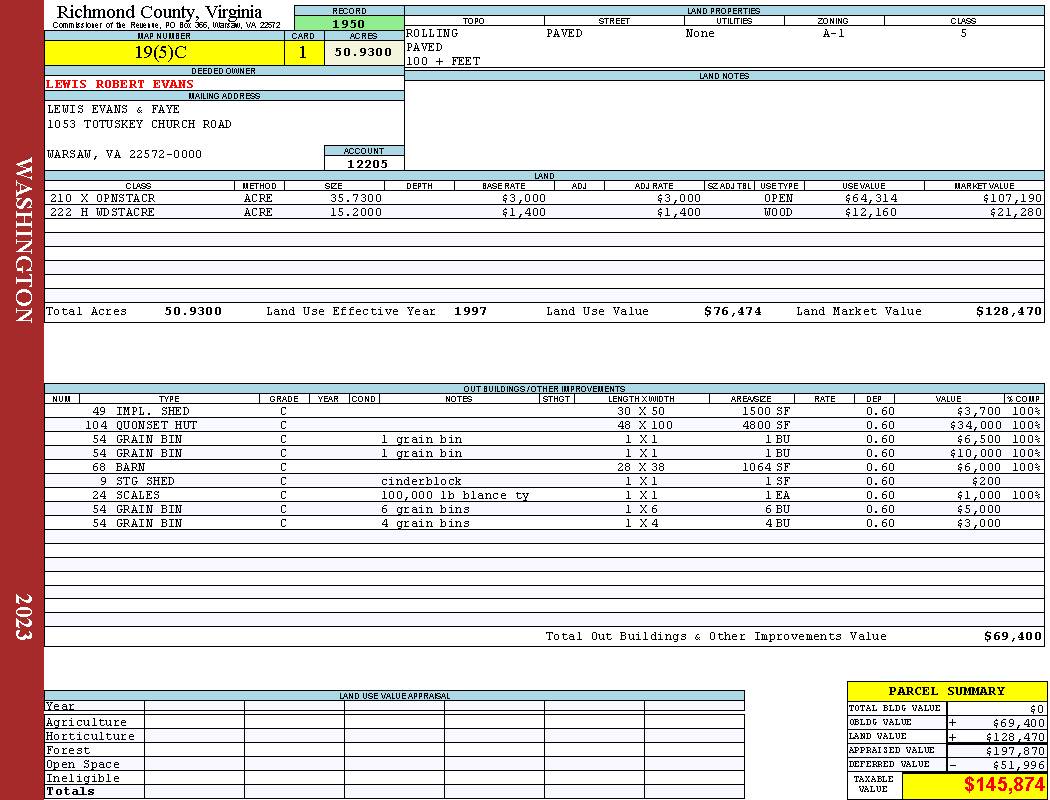Click Total Out Buildings value $69,400
The height and width of the screenshot is (800, 1050).
[x=1012, y=637]
